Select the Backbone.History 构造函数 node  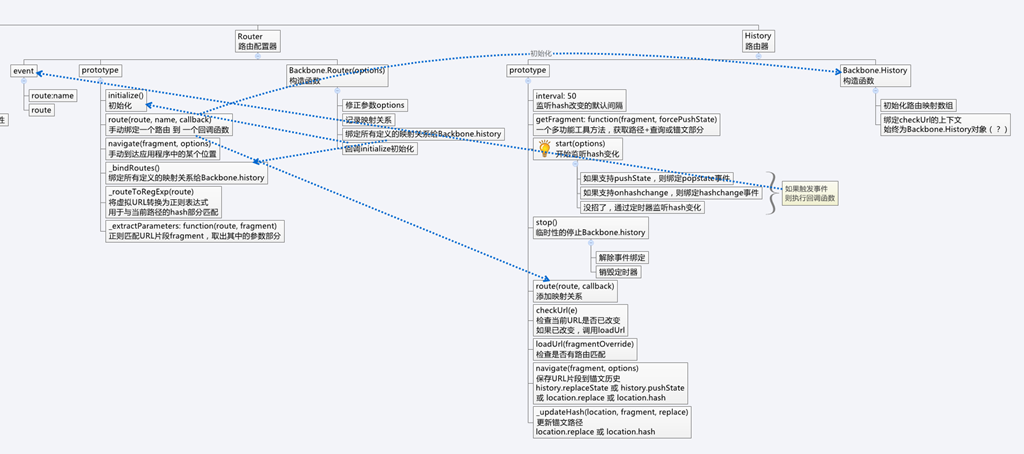(x=874, y=75)
